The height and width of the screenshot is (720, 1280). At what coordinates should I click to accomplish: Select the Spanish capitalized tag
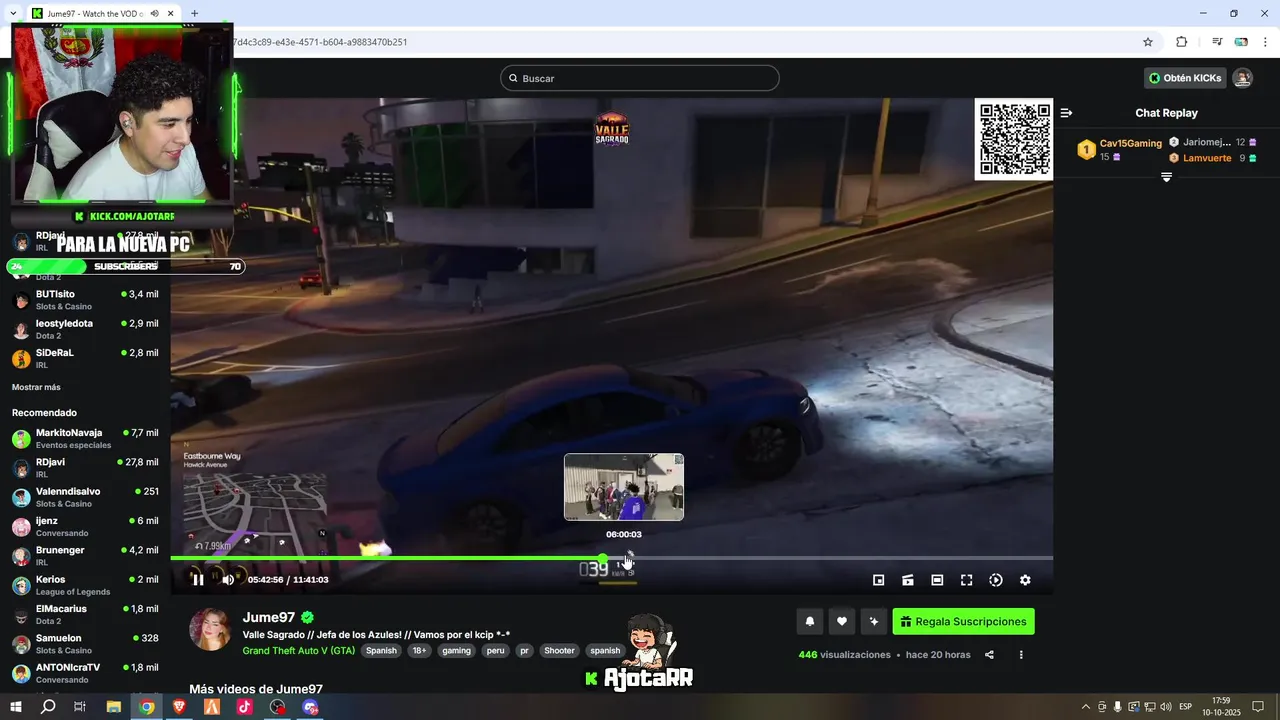click(381, 650)
